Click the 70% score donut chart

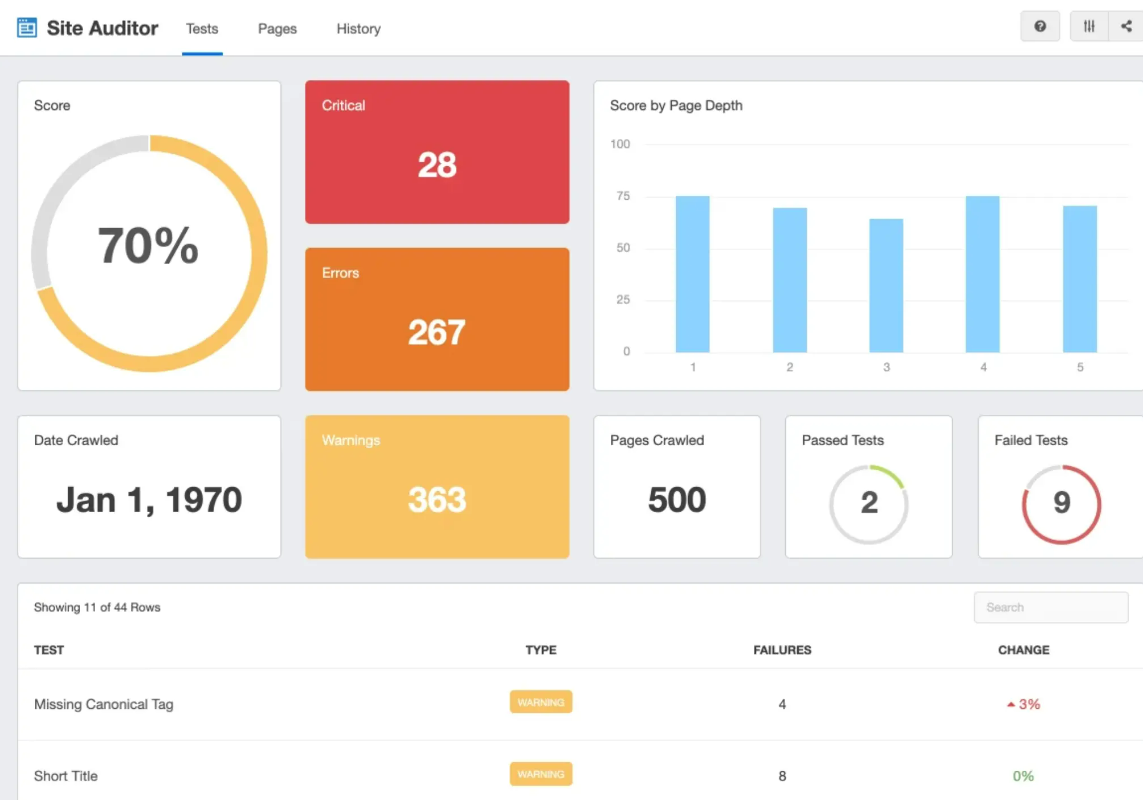(x=149, y=253)
